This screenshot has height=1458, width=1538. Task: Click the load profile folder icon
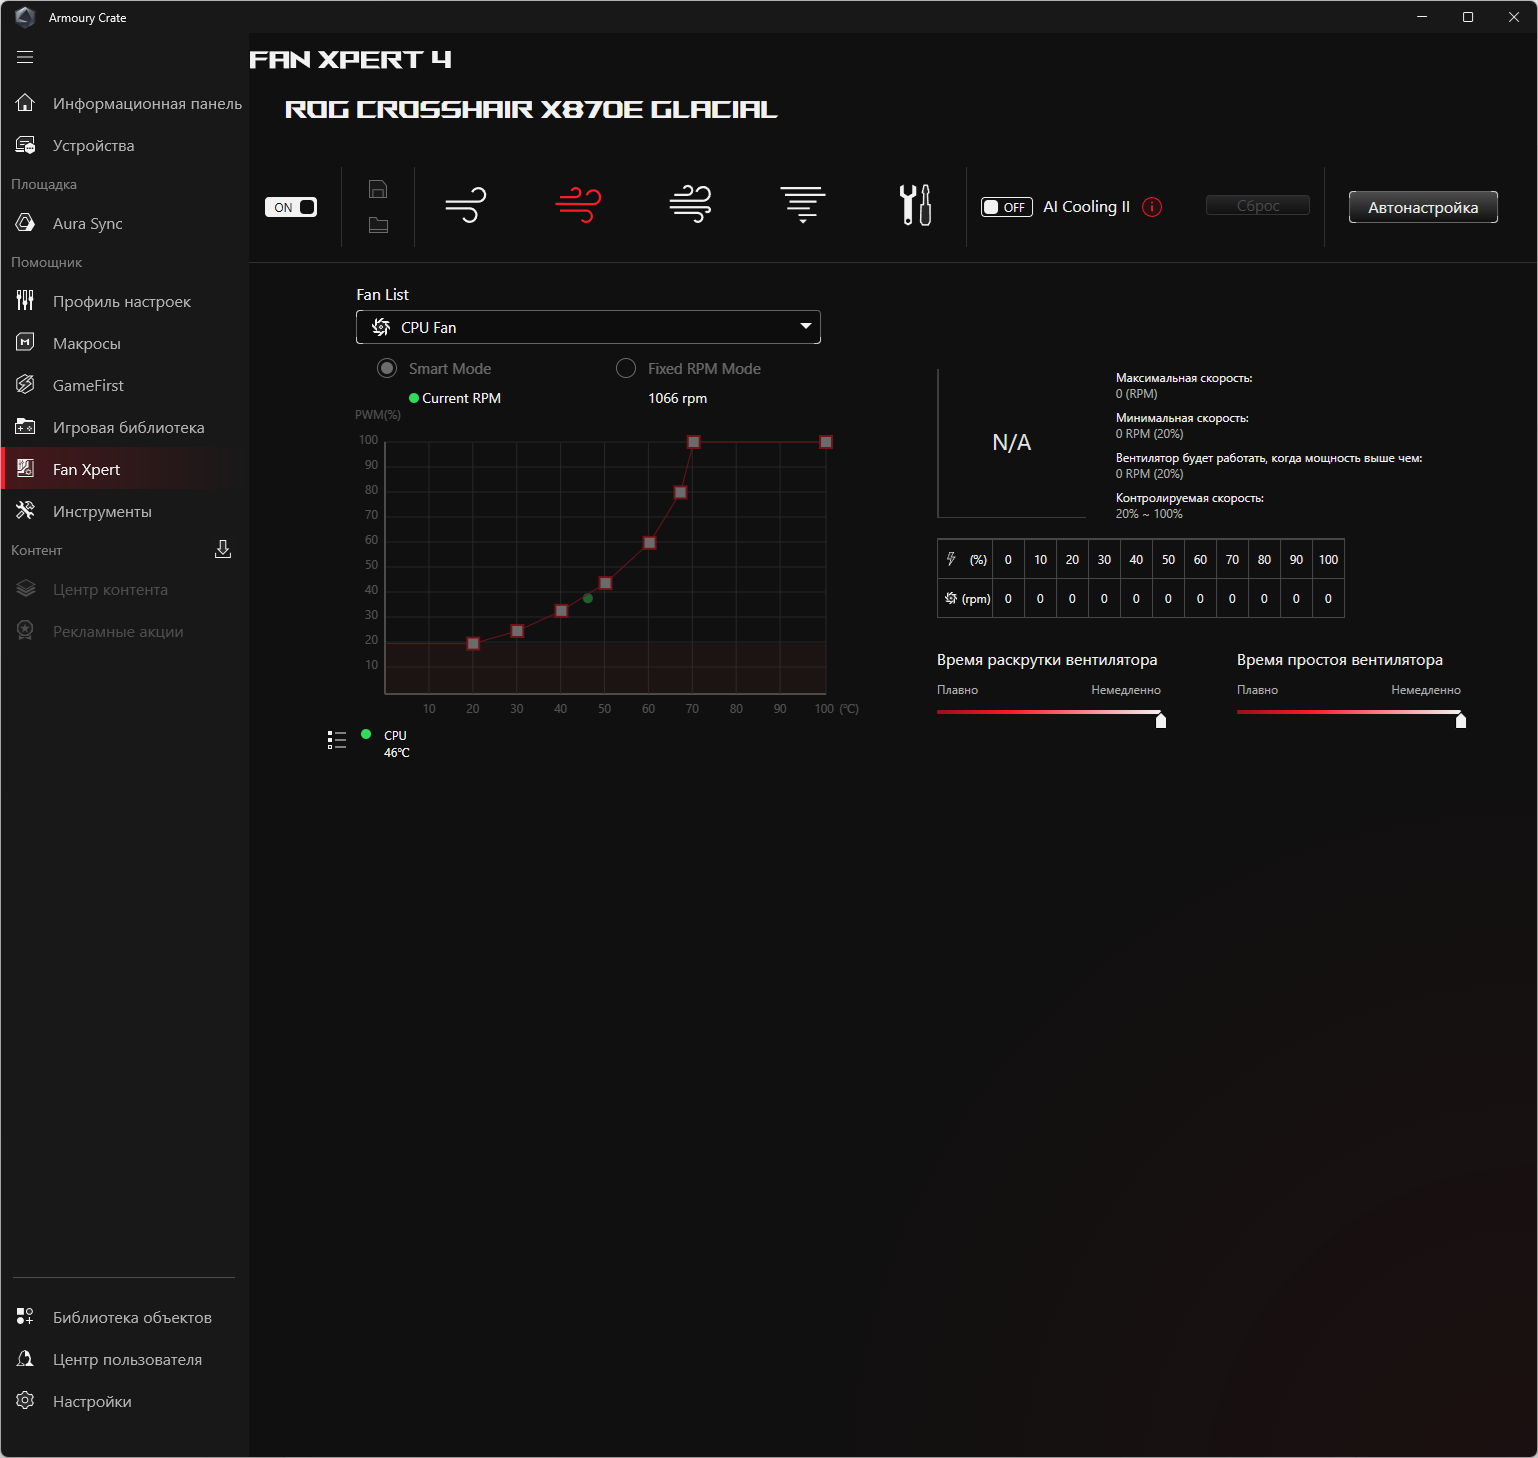pos(378,225)
